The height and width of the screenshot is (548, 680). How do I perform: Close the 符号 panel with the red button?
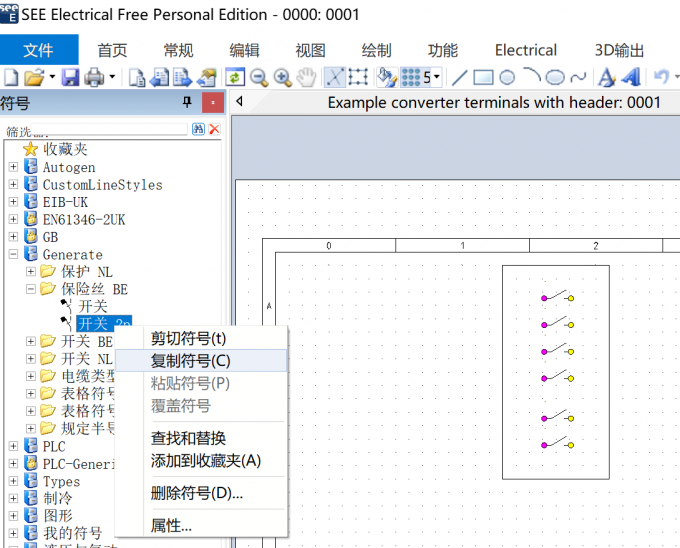(x=213, y=103)
